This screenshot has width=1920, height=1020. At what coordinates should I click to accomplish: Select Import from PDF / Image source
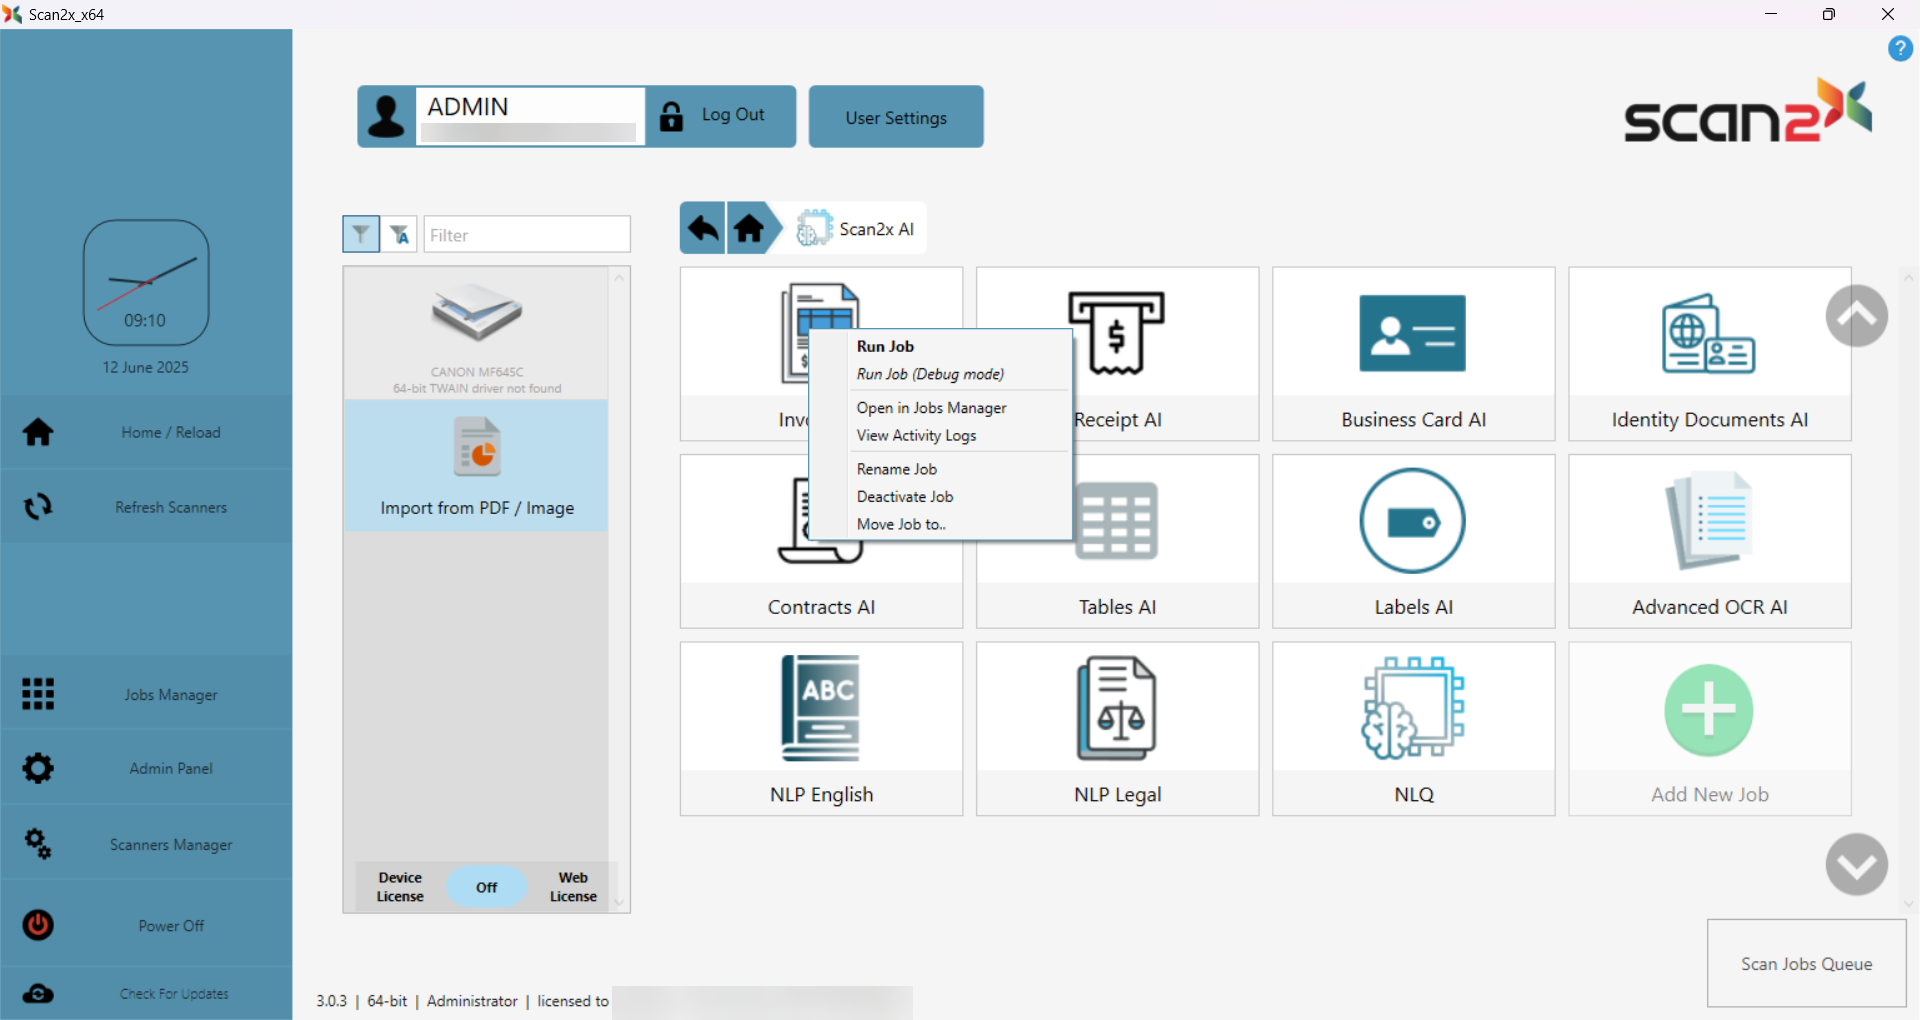pyautogui.click(x=477, y=466)
